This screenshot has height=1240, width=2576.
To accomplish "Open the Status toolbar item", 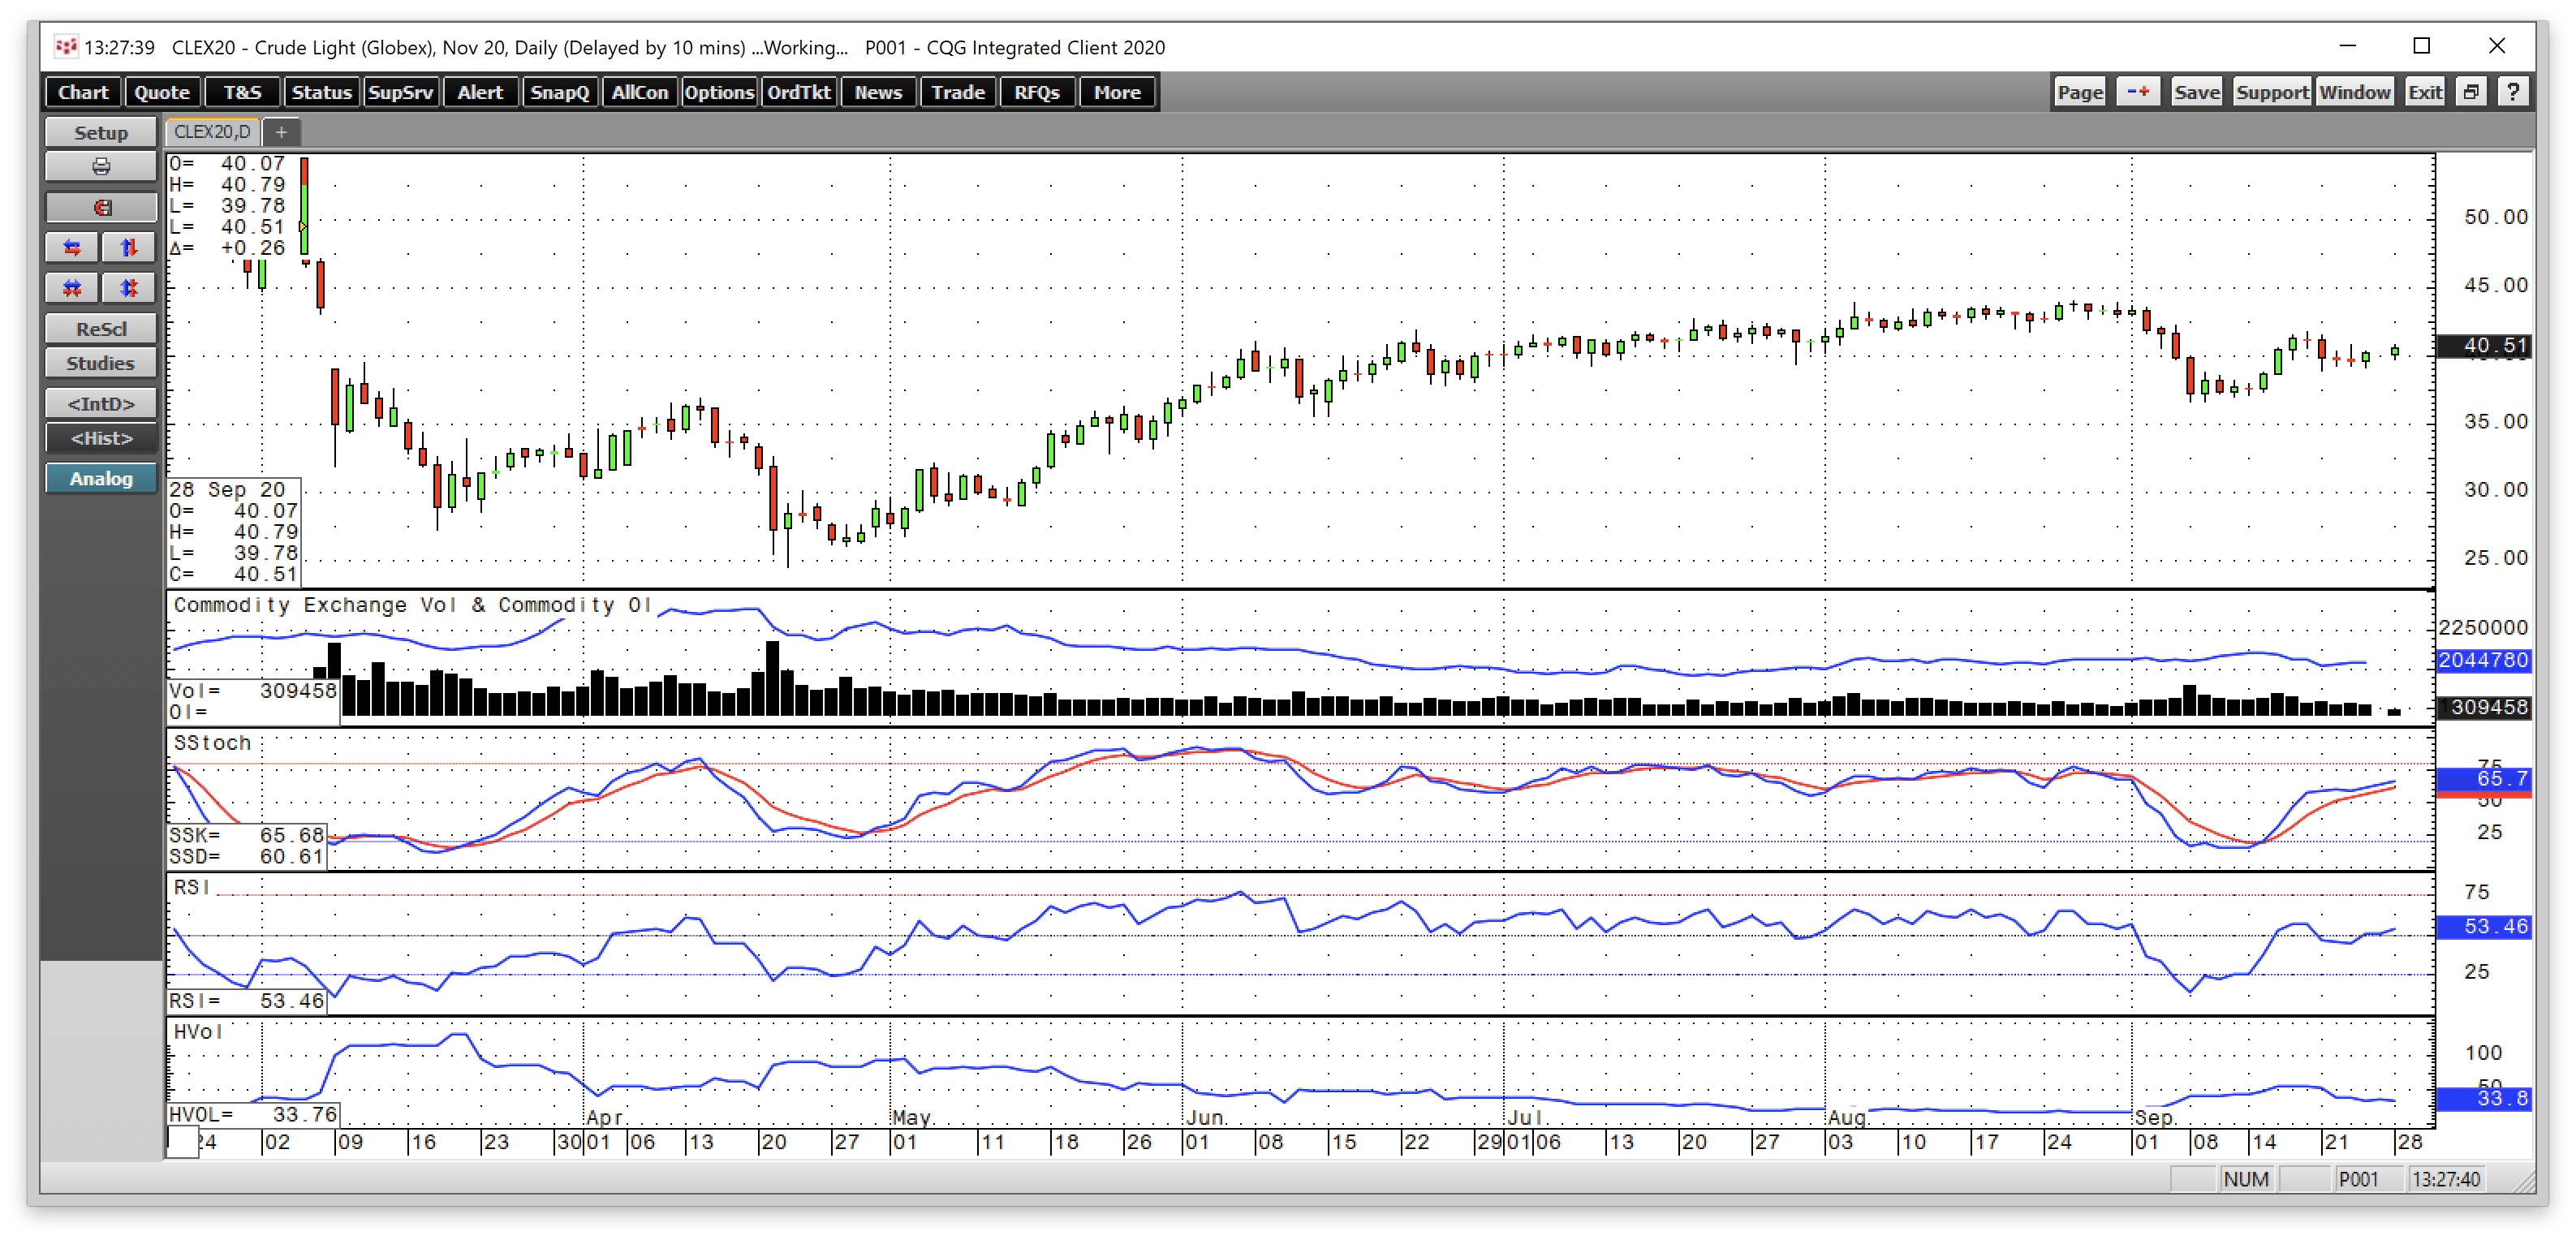I will pyautogui.click(x=321, y=92).
